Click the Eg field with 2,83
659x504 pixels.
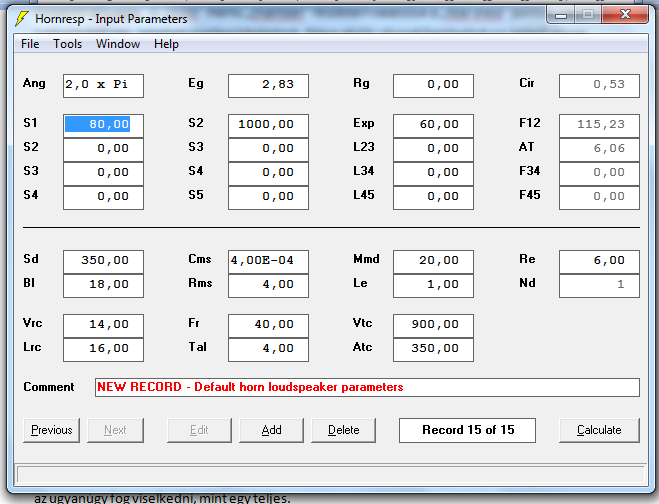pyautogui.click(x=268, y=86)
